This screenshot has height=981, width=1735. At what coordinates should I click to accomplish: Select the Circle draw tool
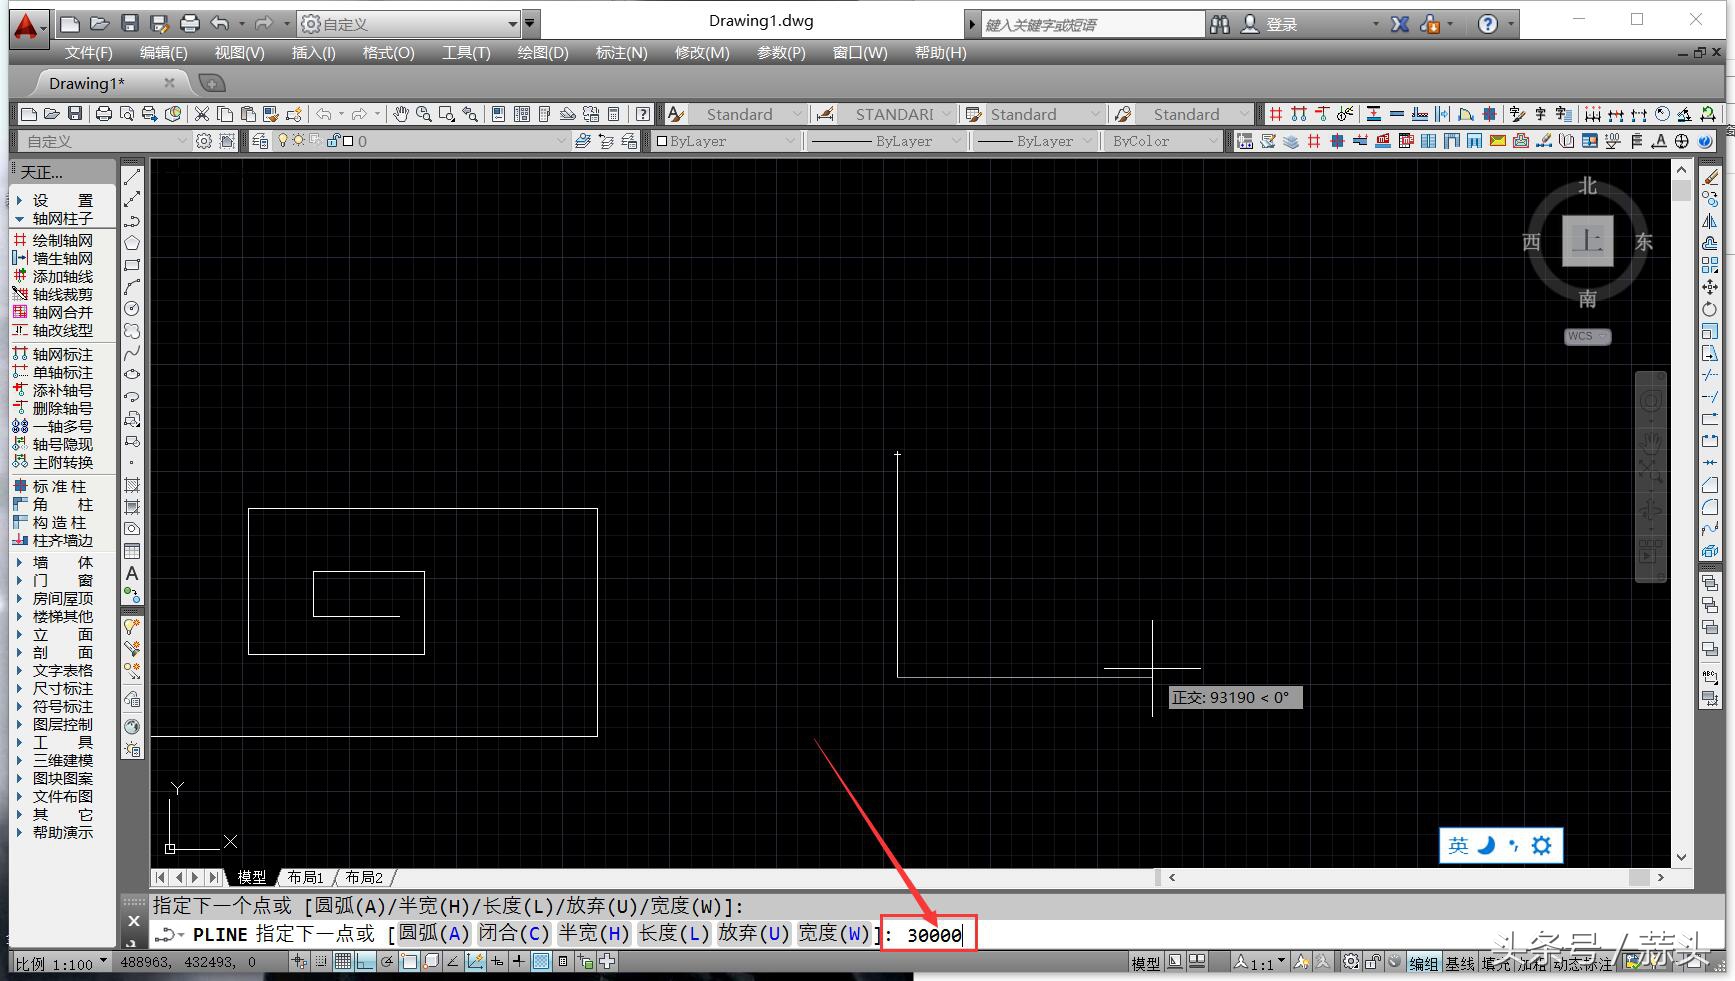(132, 309)
